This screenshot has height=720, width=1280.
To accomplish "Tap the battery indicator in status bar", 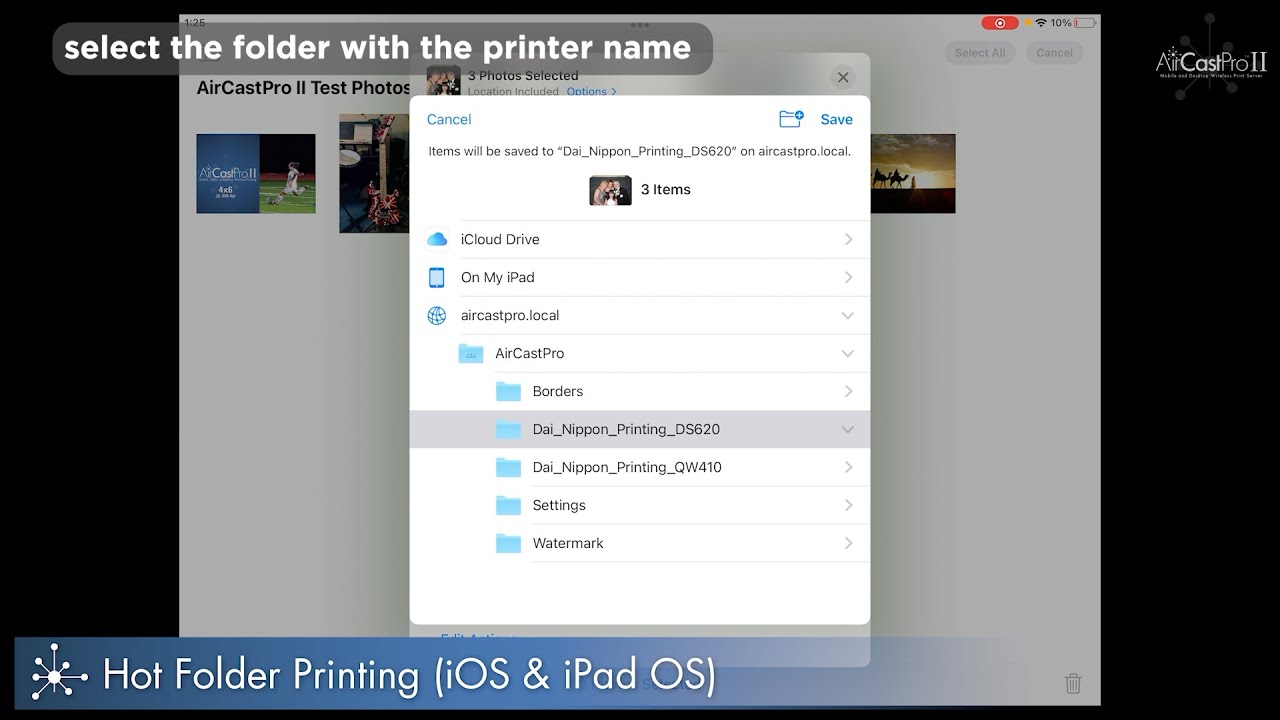I will pyautogui.click(x=1085, y=23).
